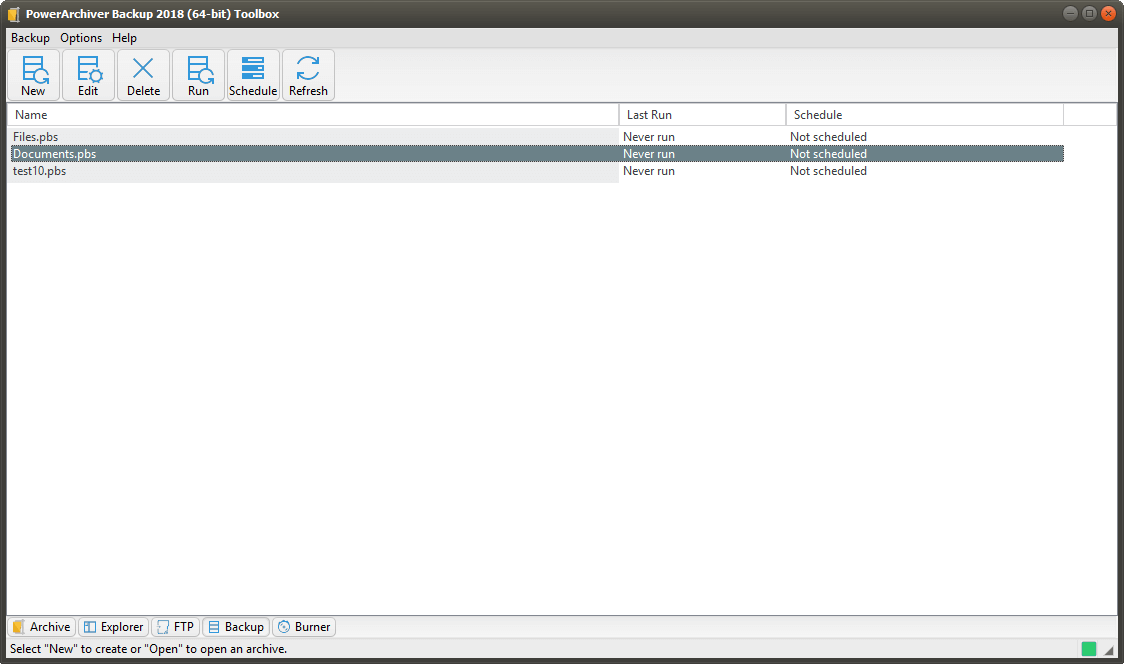Click Not scheduled cell for Documents.pbs
This screenshot has width=1124, height=664.
pos(828,154)
